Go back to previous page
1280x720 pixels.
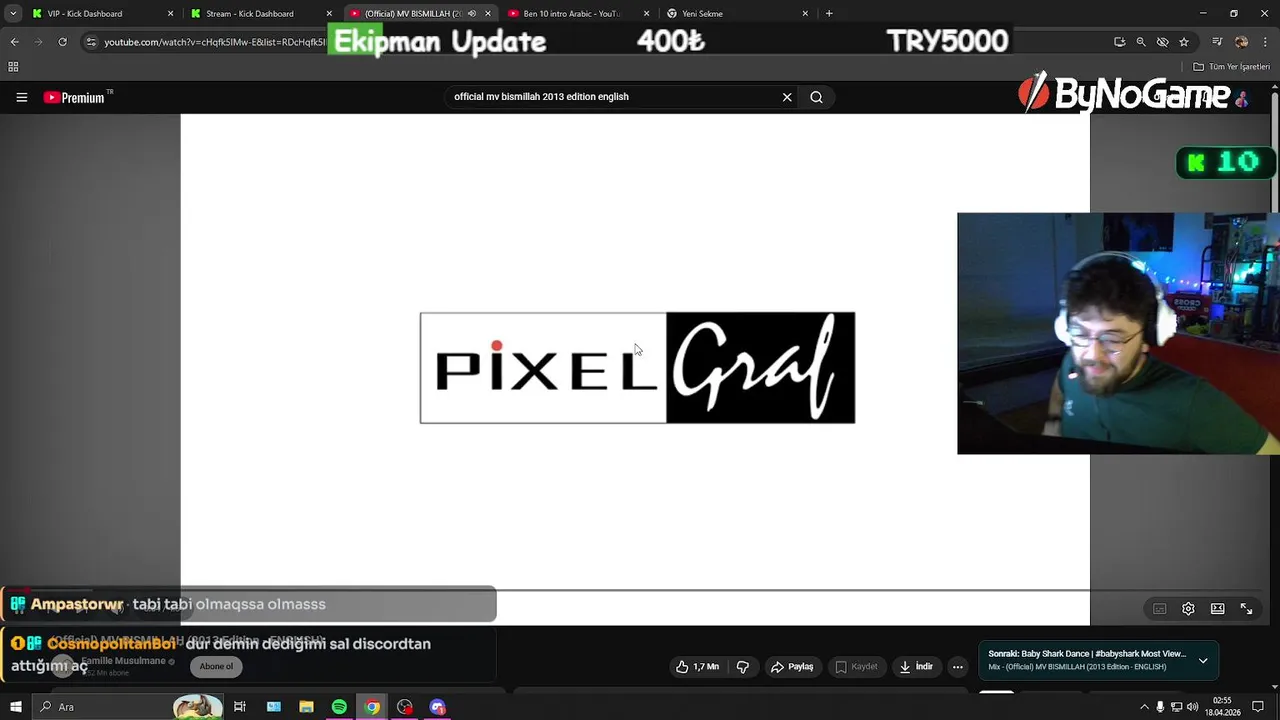14,42
